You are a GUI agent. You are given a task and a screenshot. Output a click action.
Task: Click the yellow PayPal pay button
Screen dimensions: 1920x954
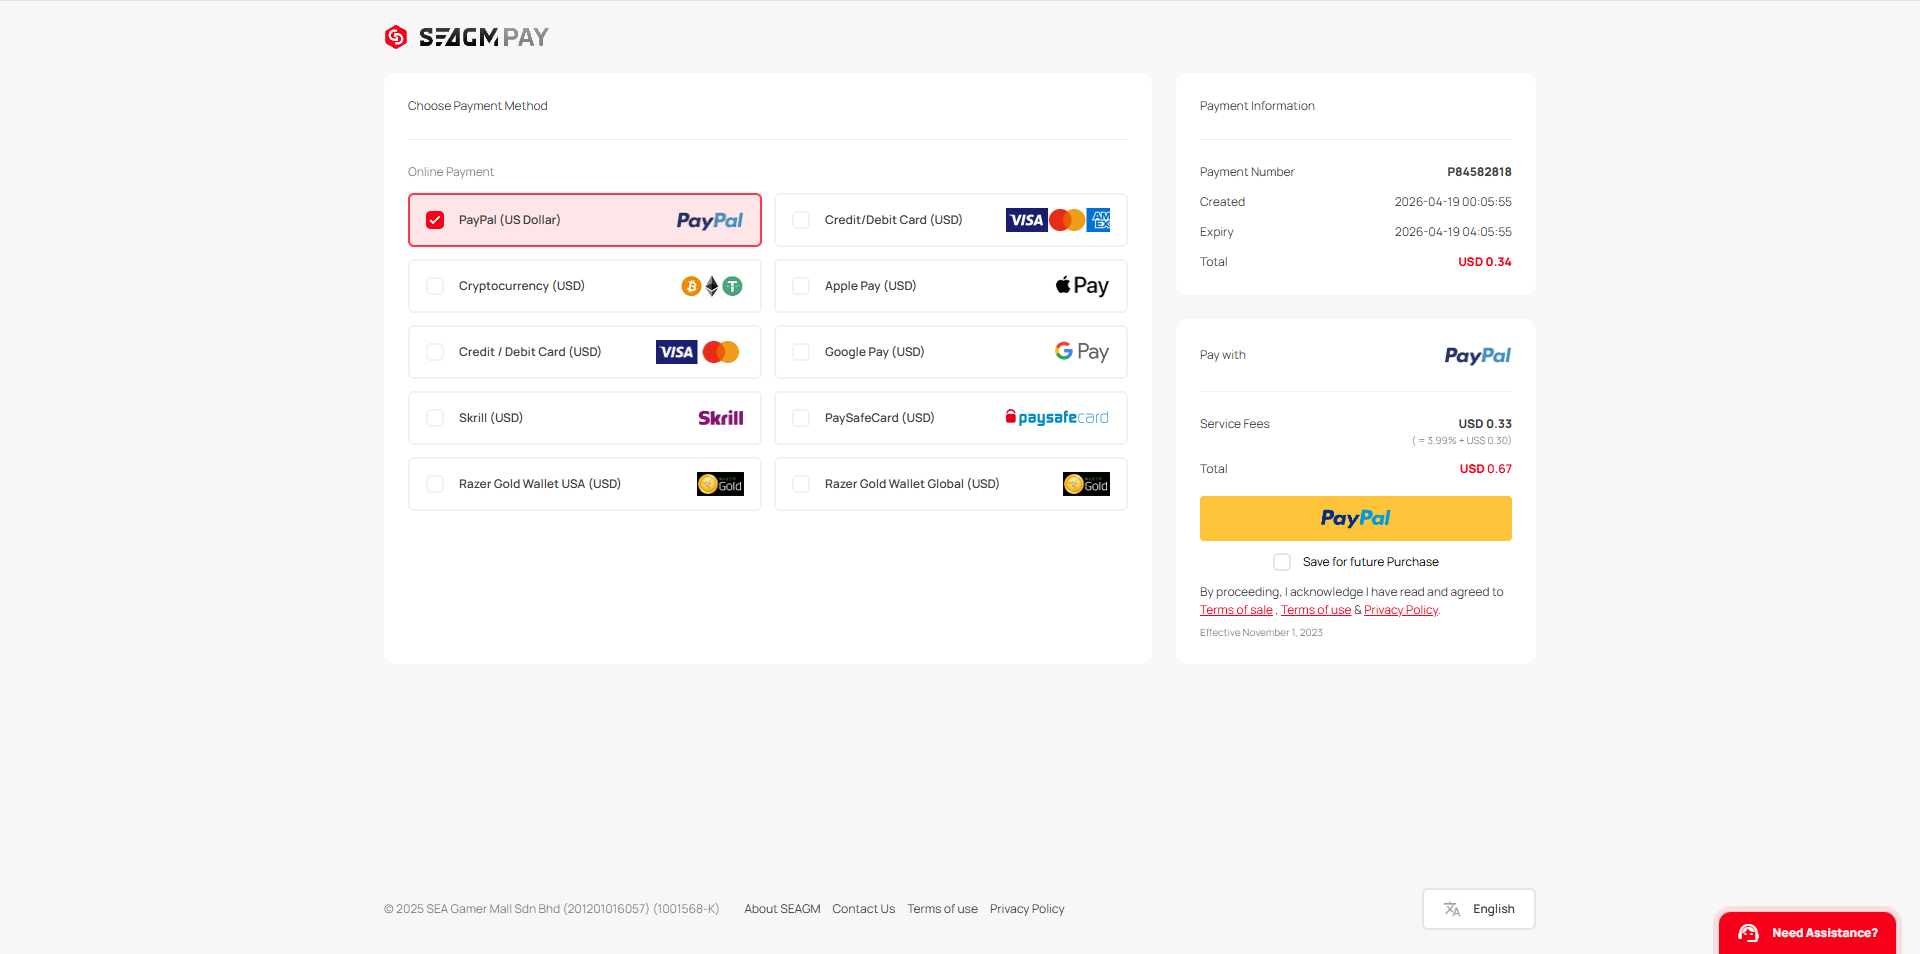click(x=1356, y=518)
